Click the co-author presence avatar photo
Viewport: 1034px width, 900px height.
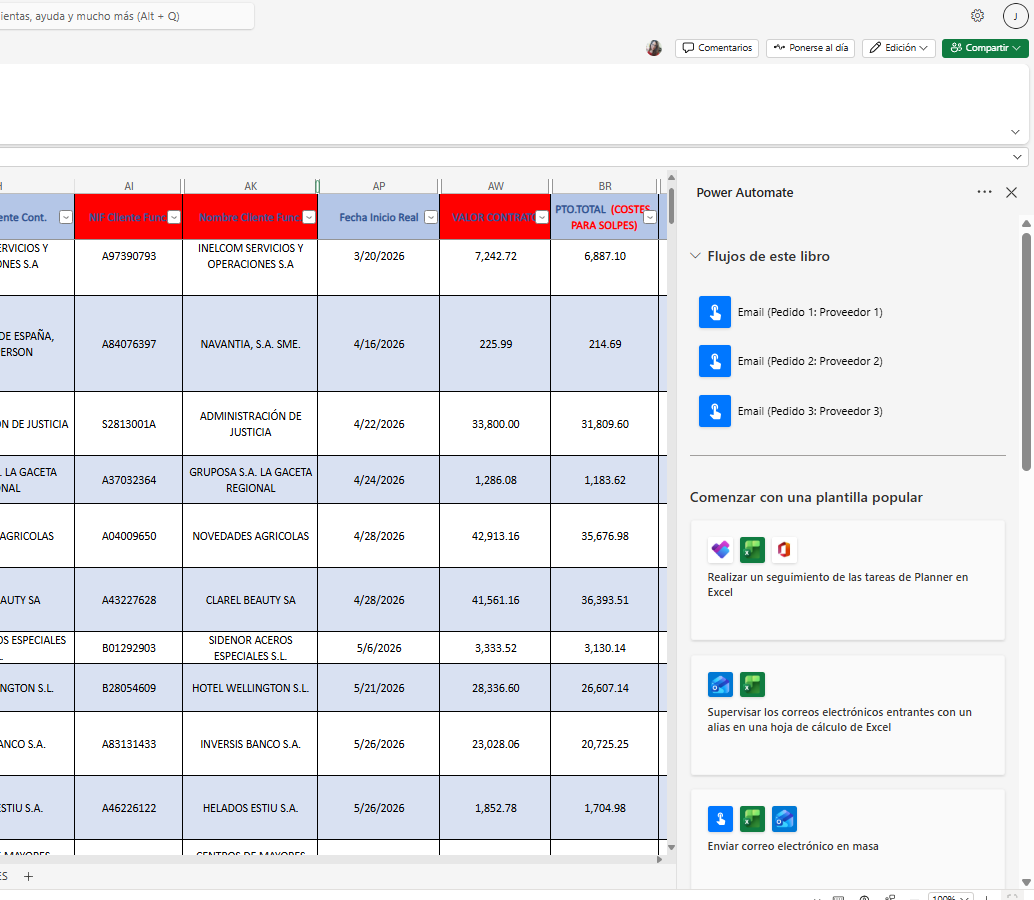(654, 47)
